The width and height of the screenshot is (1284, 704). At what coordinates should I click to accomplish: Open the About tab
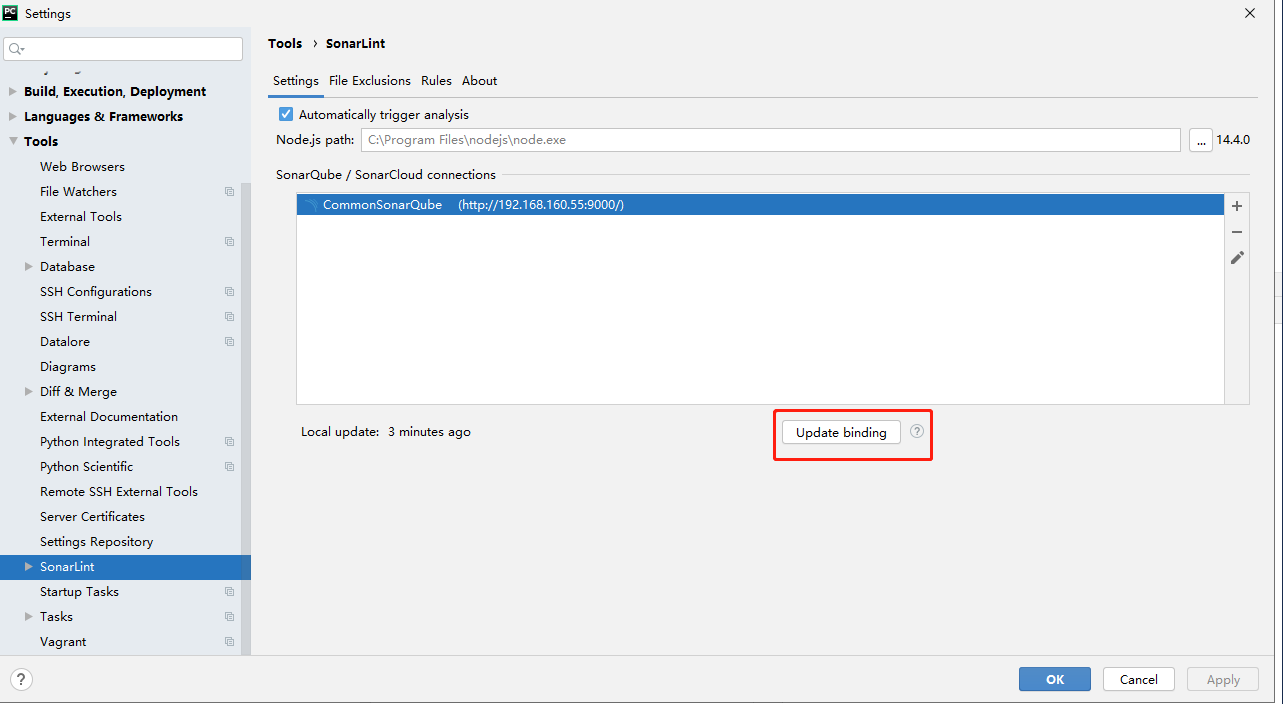coord(480,81)
